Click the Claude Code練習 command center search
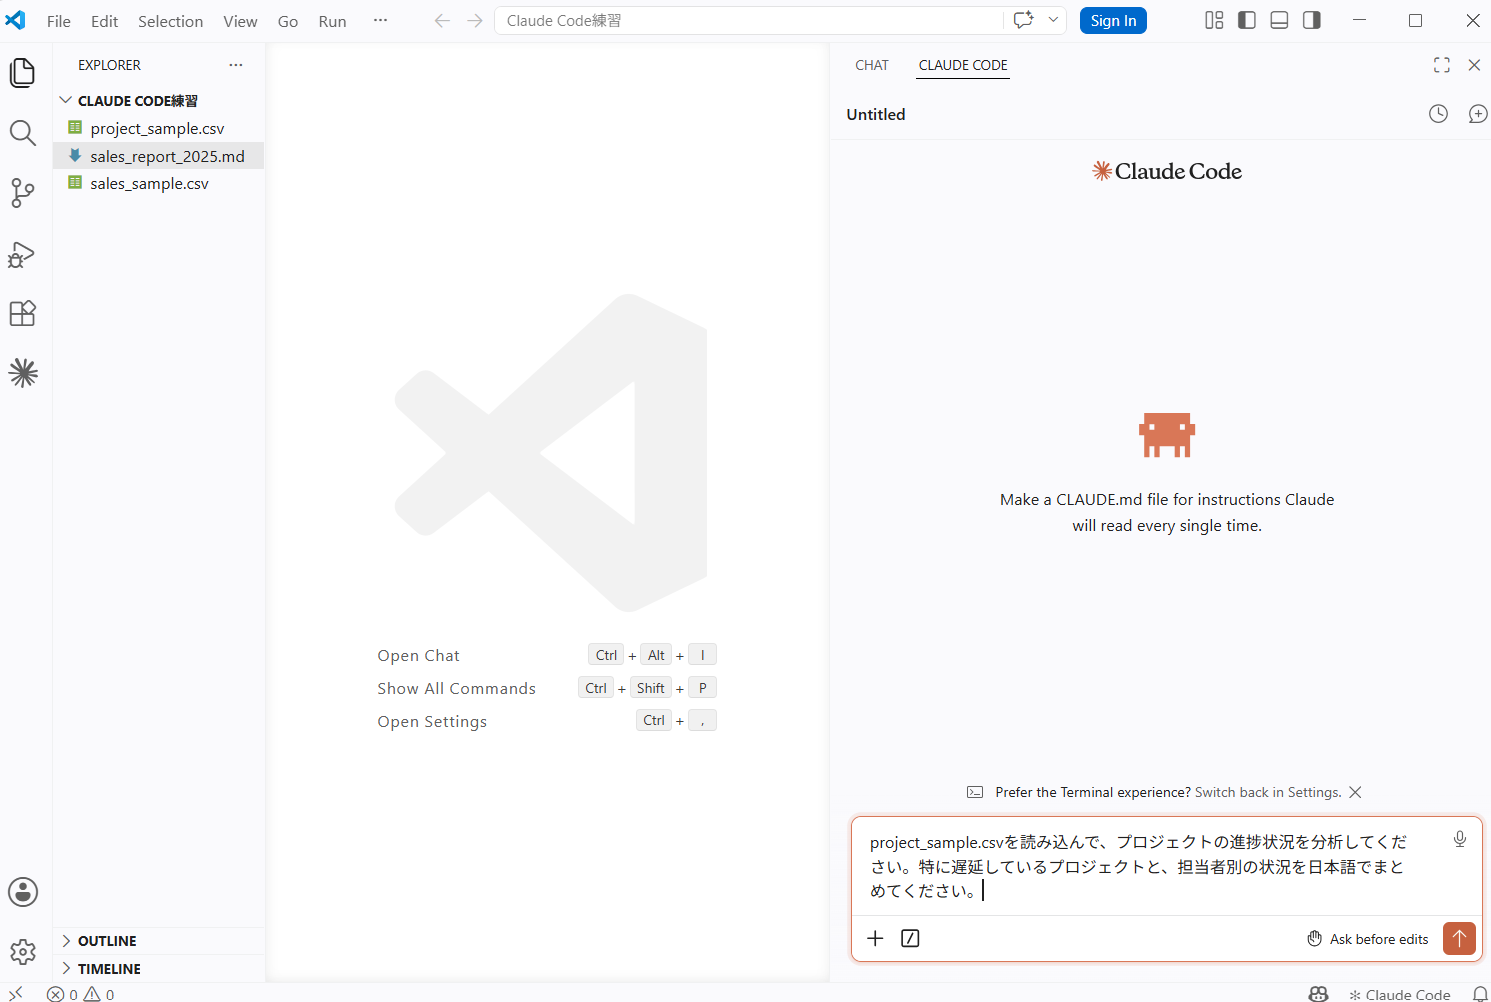The image size is (1491, 1002). click(x=748, y=21)
